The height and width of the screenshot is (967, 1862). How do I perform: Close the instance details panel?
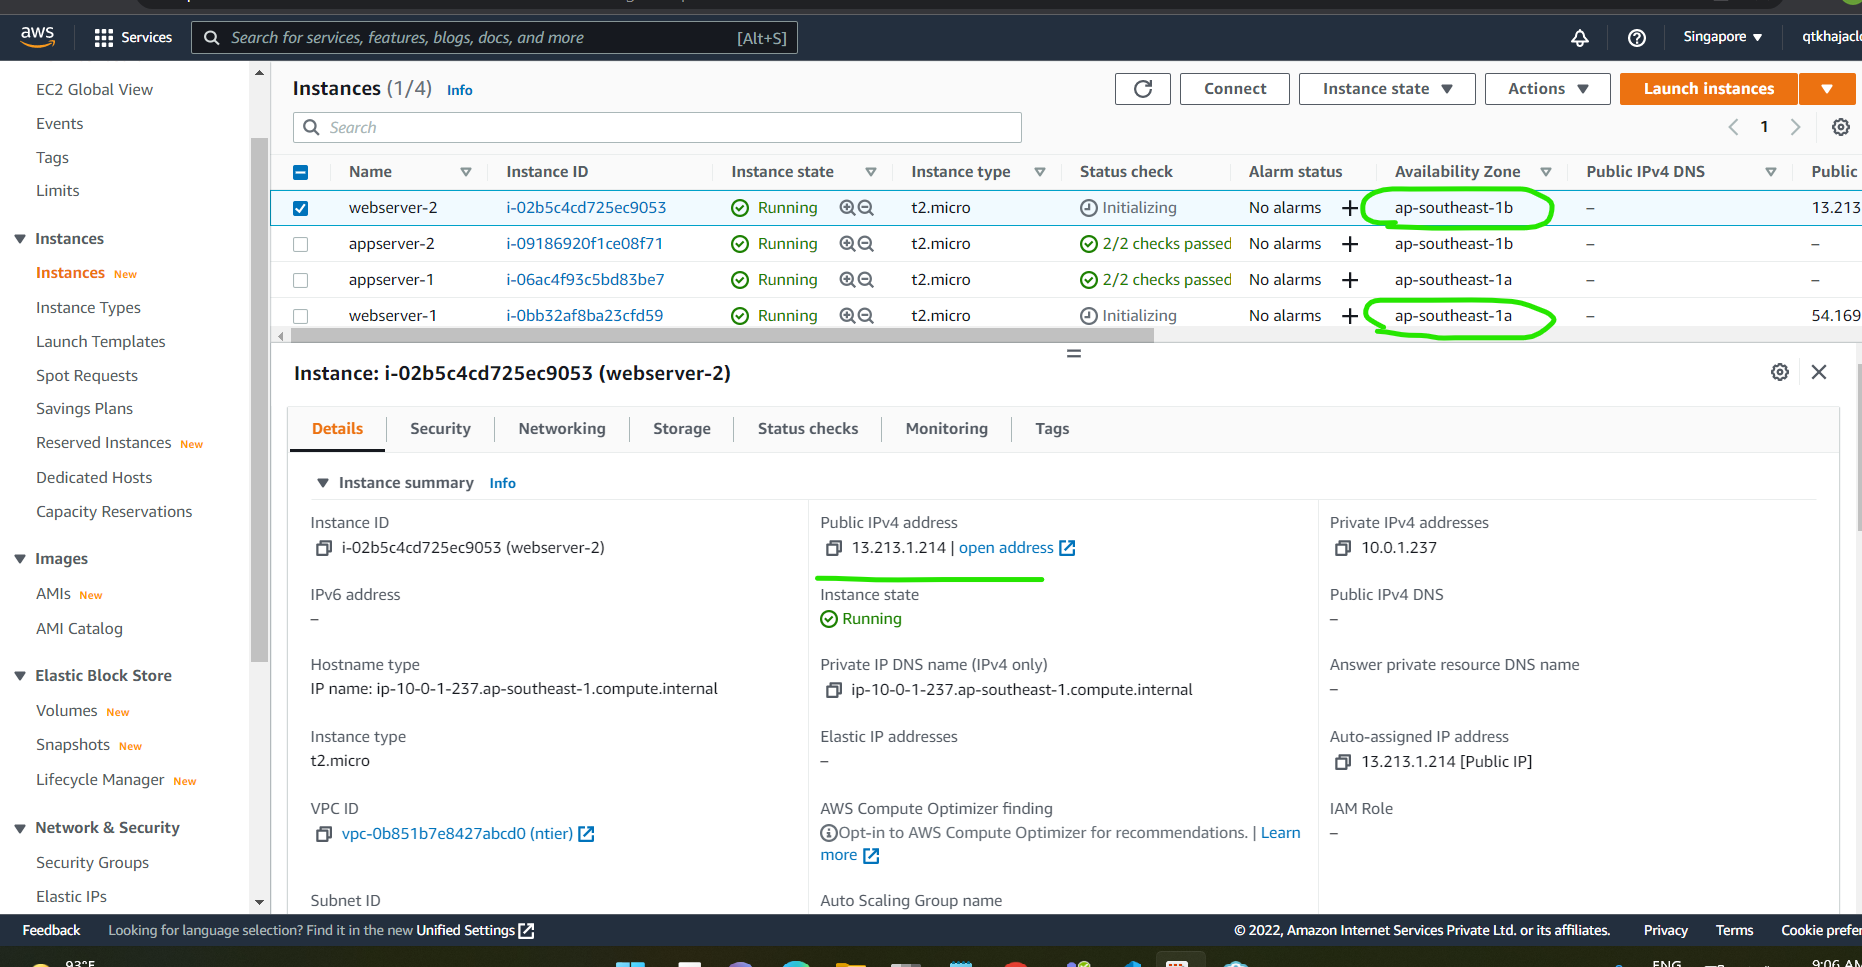click(x=1819, y=372)
